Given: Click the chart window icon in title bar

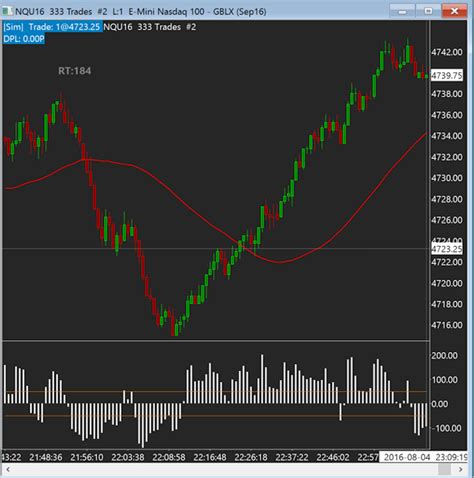Looking at the screenshot, I should click(x=7, y=12).
